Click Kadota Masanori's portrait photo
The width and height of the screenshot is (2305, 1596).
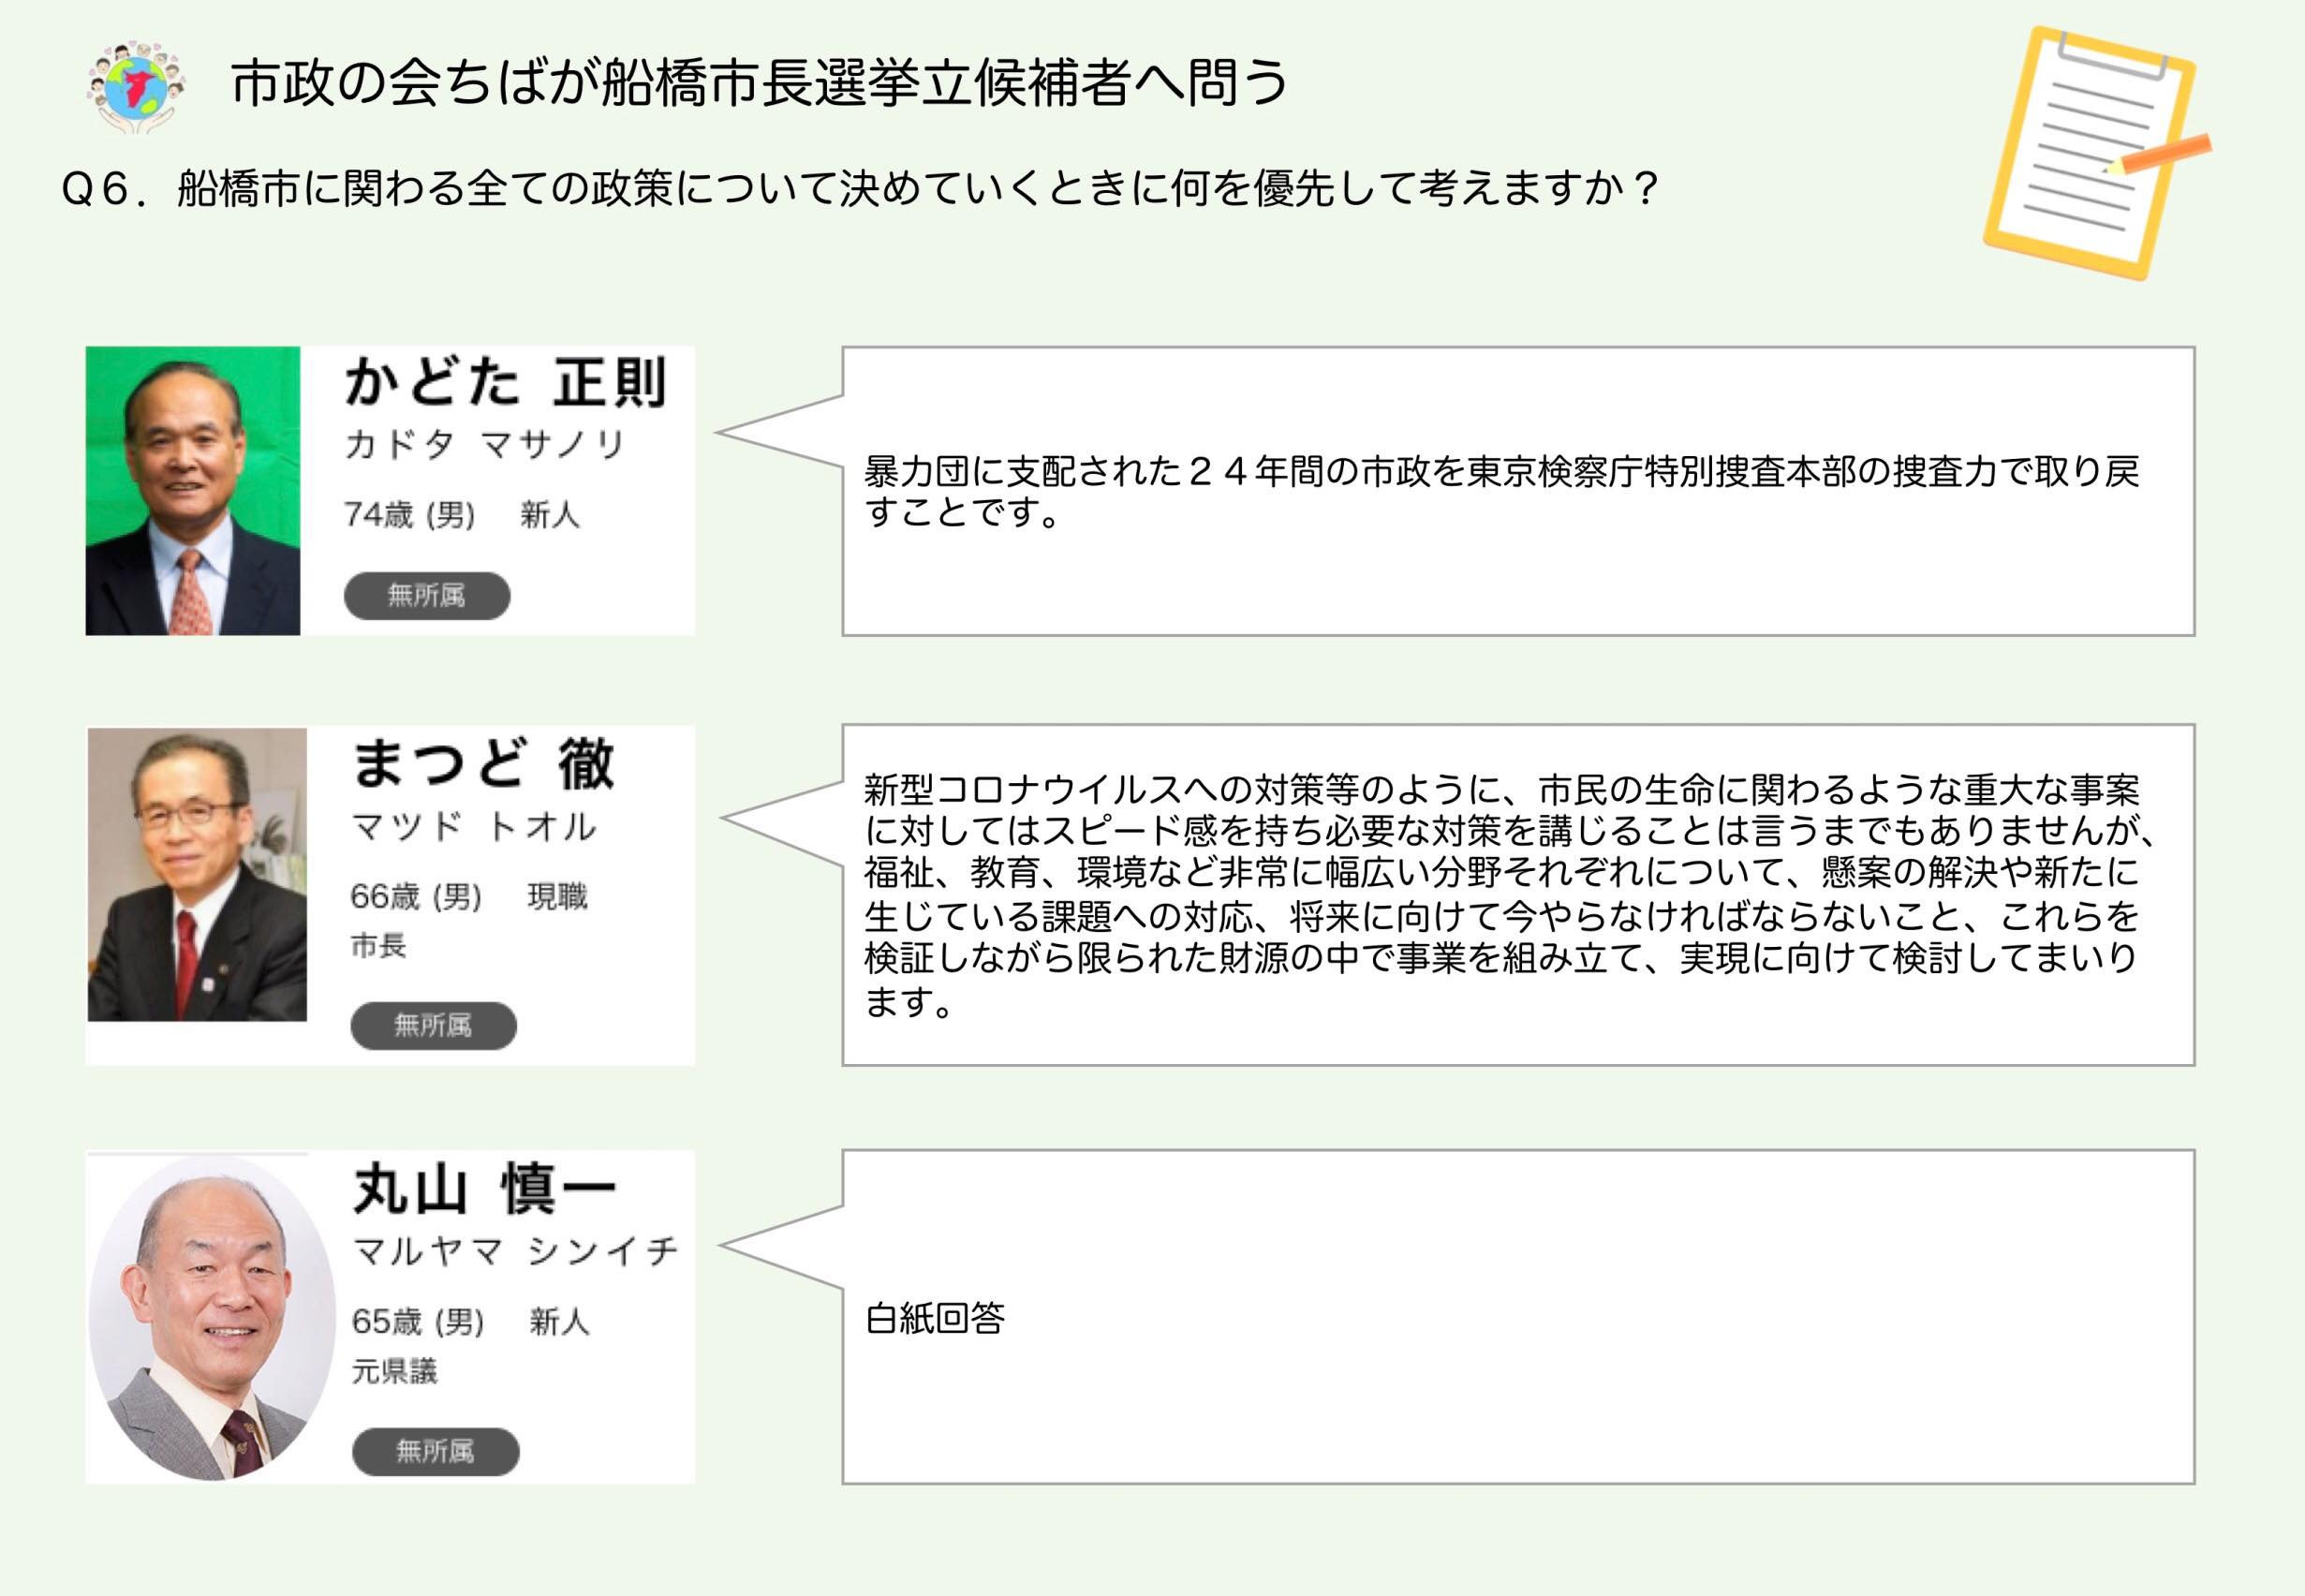pos(193,491)
